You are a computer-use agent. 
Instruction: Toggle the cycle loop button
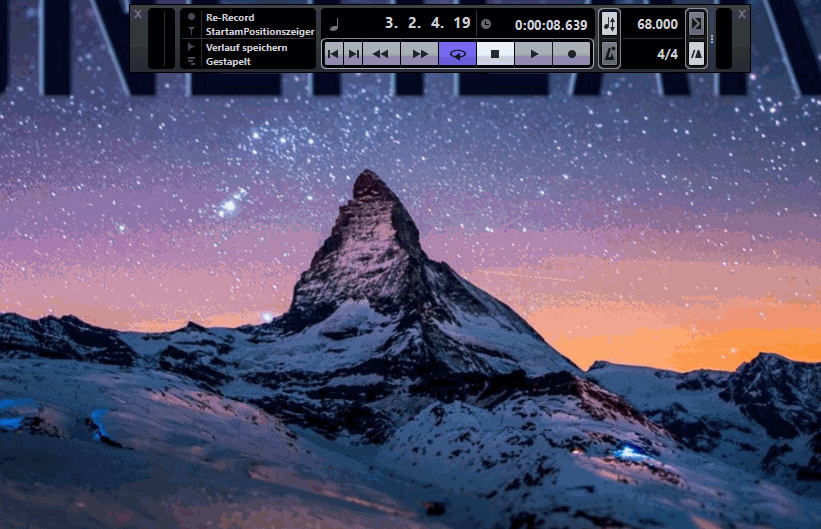point(458,54)
